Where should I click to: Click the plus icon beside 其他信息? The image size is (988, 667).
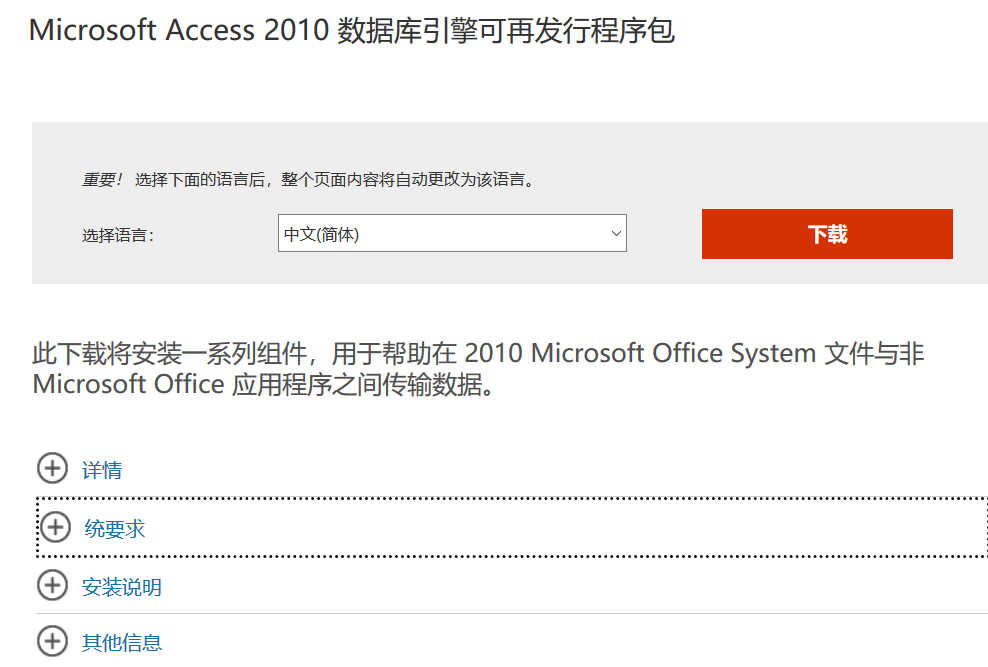coord(52,642)
